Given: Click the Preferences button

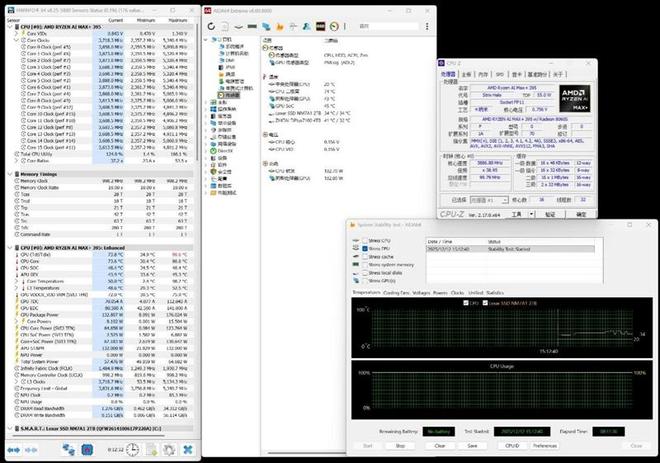Looking at the screenshot, I should [543, 445].
